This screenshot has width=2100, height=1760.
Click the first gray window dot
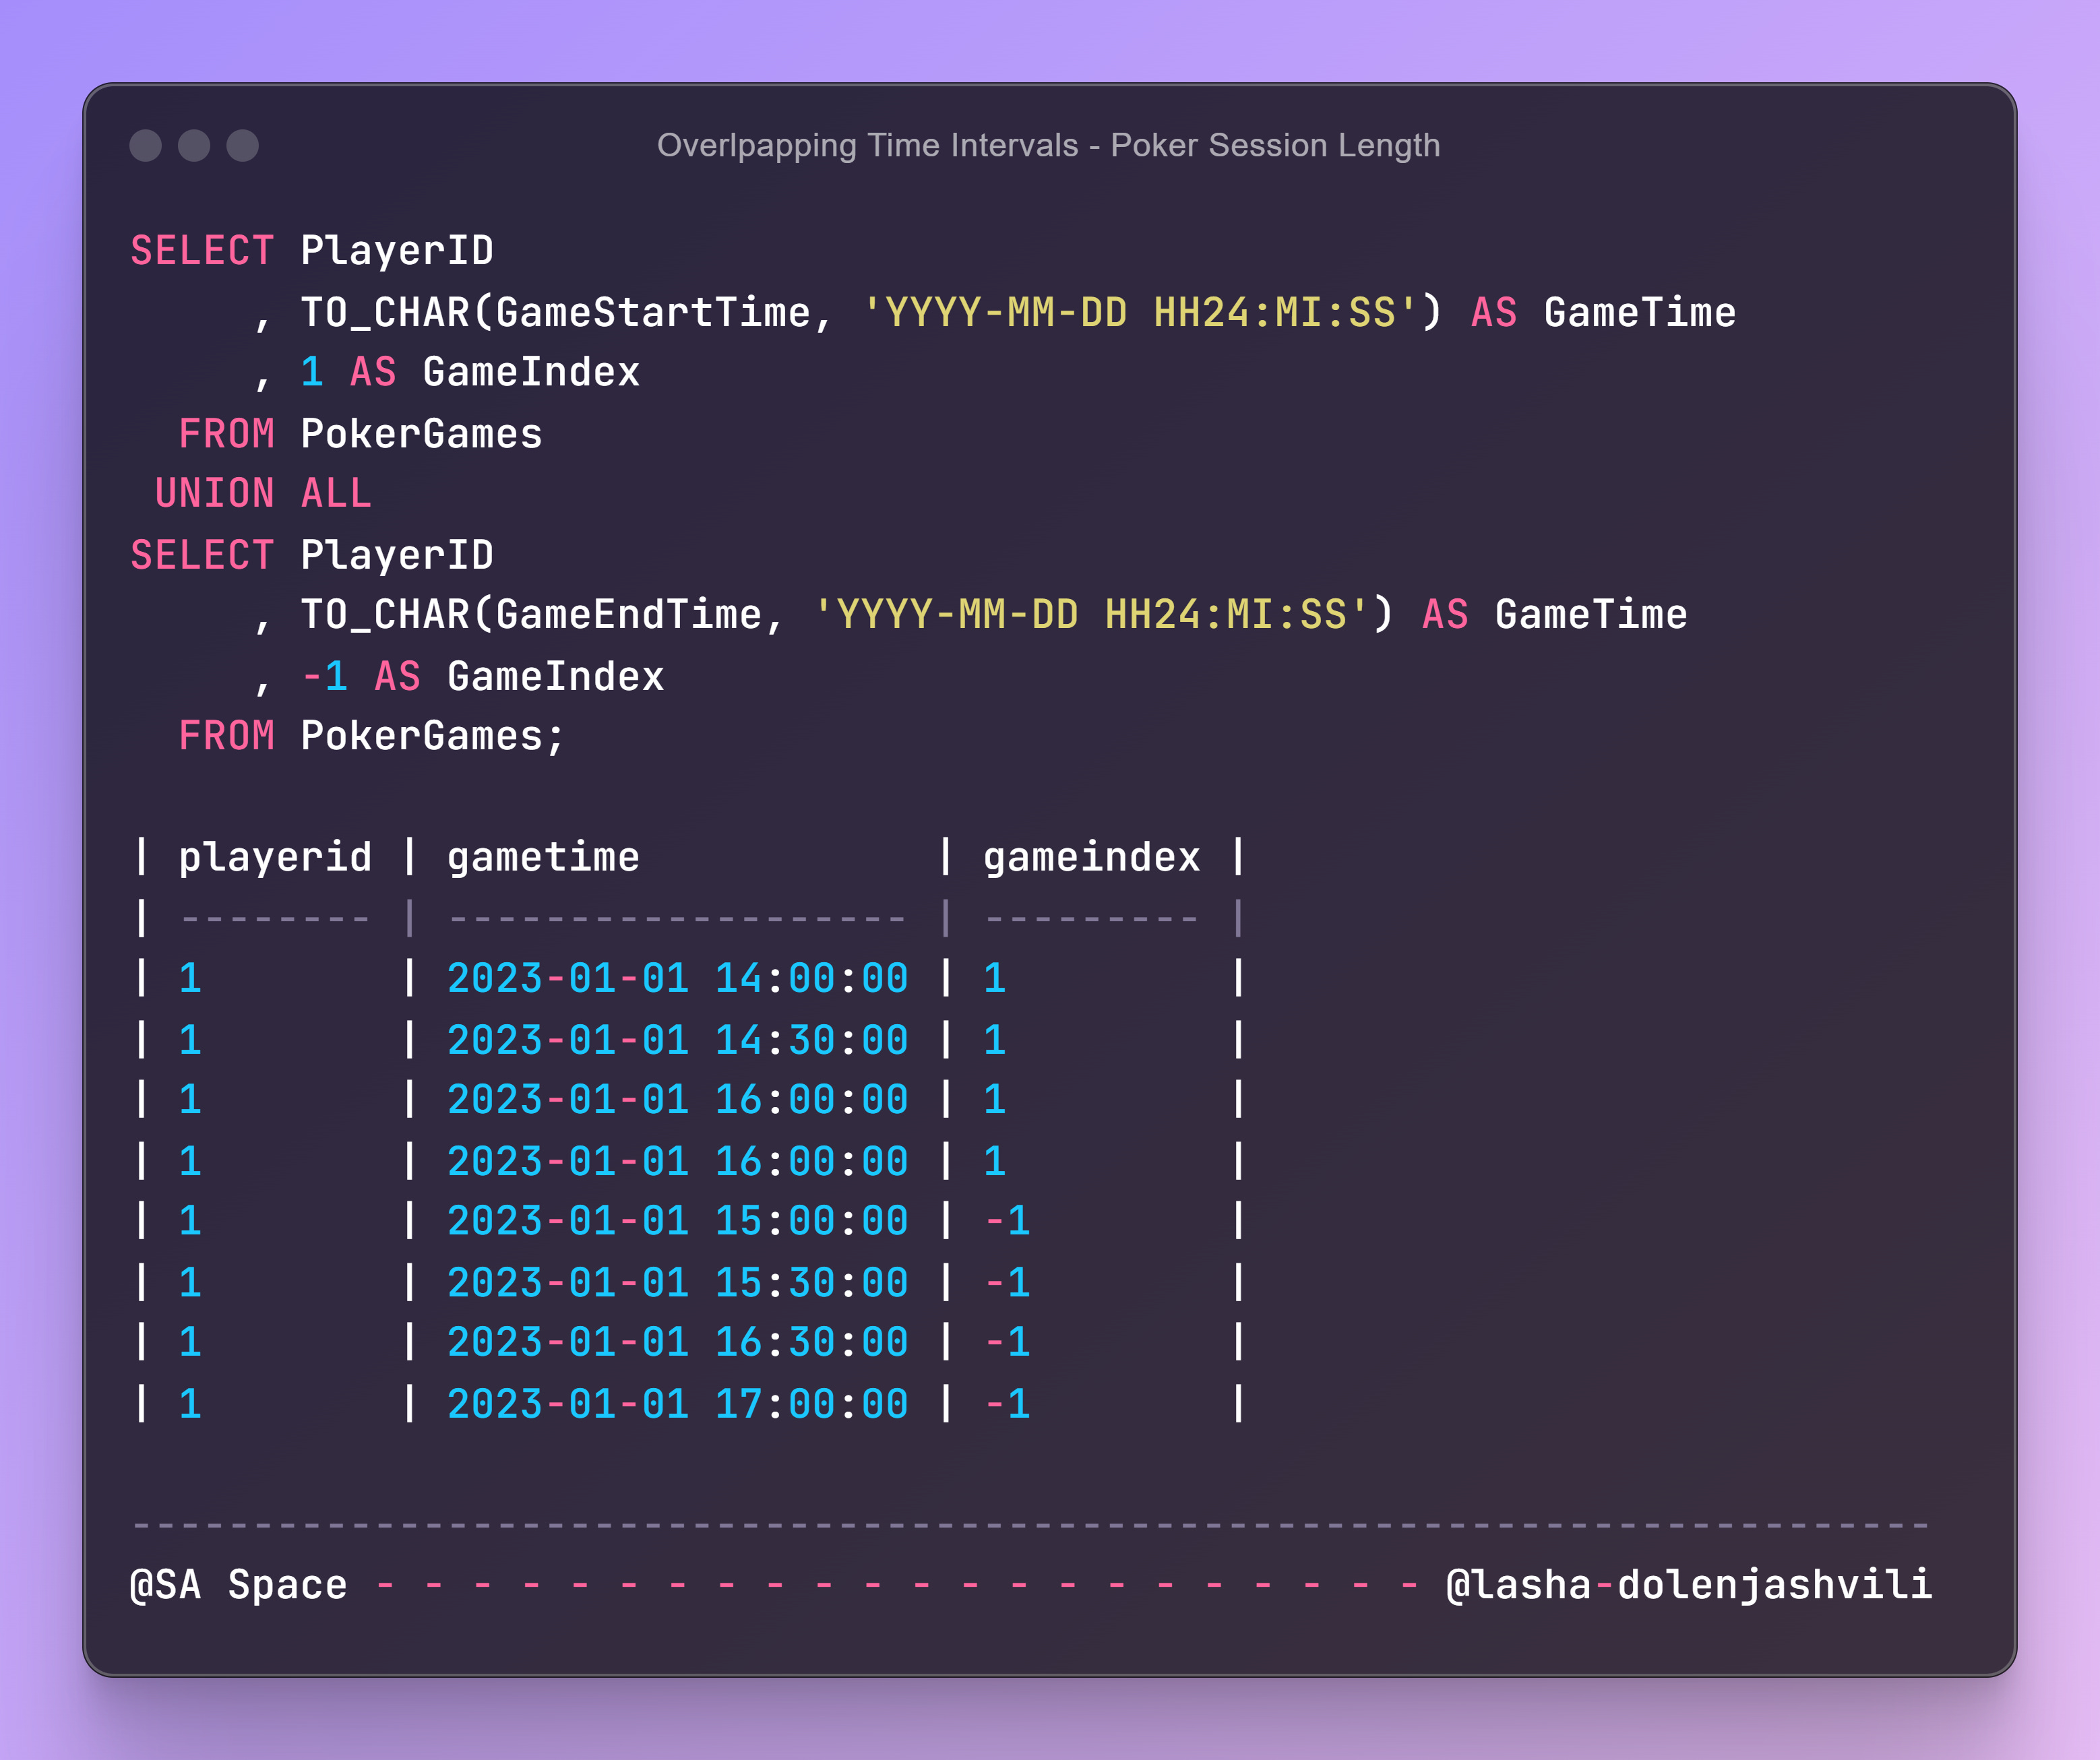[145, 145]
